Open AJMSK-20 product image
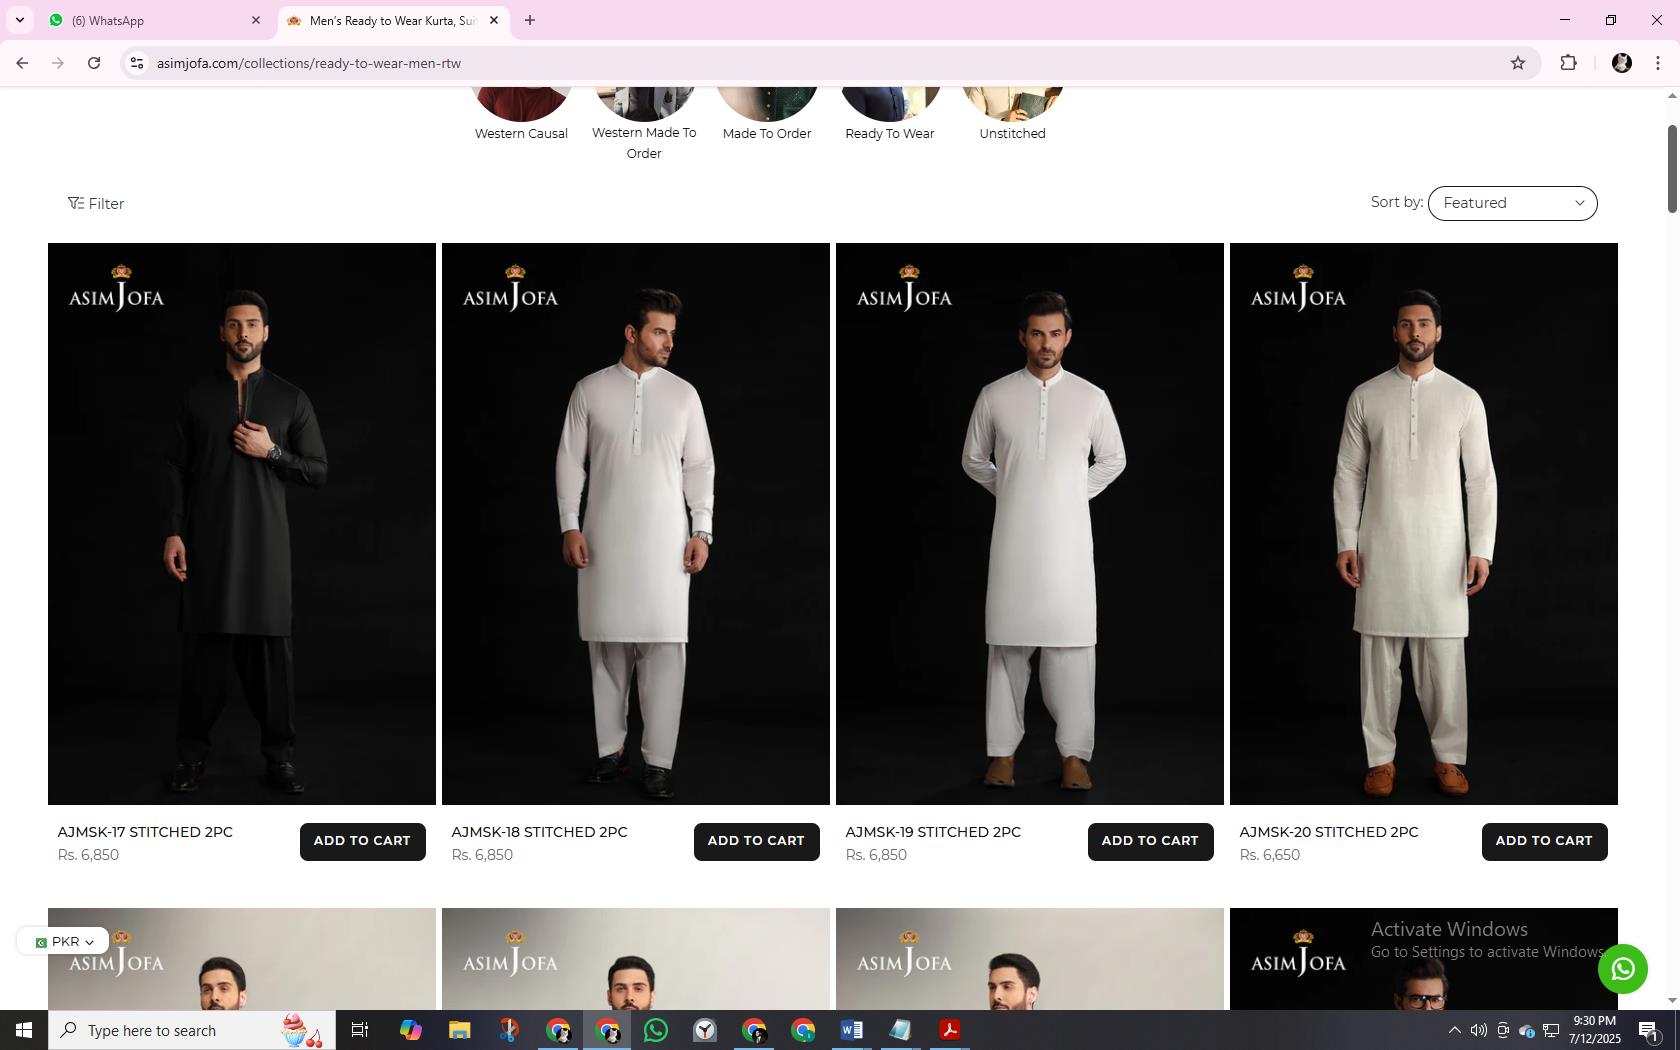1680x1050 pixels. (1424, 524)
